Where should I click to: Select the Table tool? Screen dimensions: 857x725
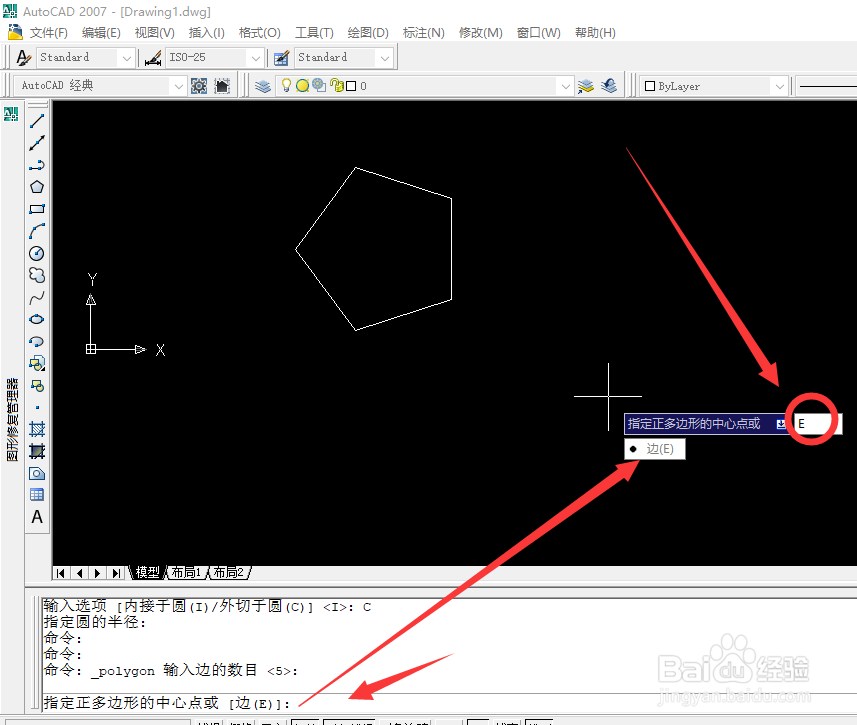(x=37, y=495)
